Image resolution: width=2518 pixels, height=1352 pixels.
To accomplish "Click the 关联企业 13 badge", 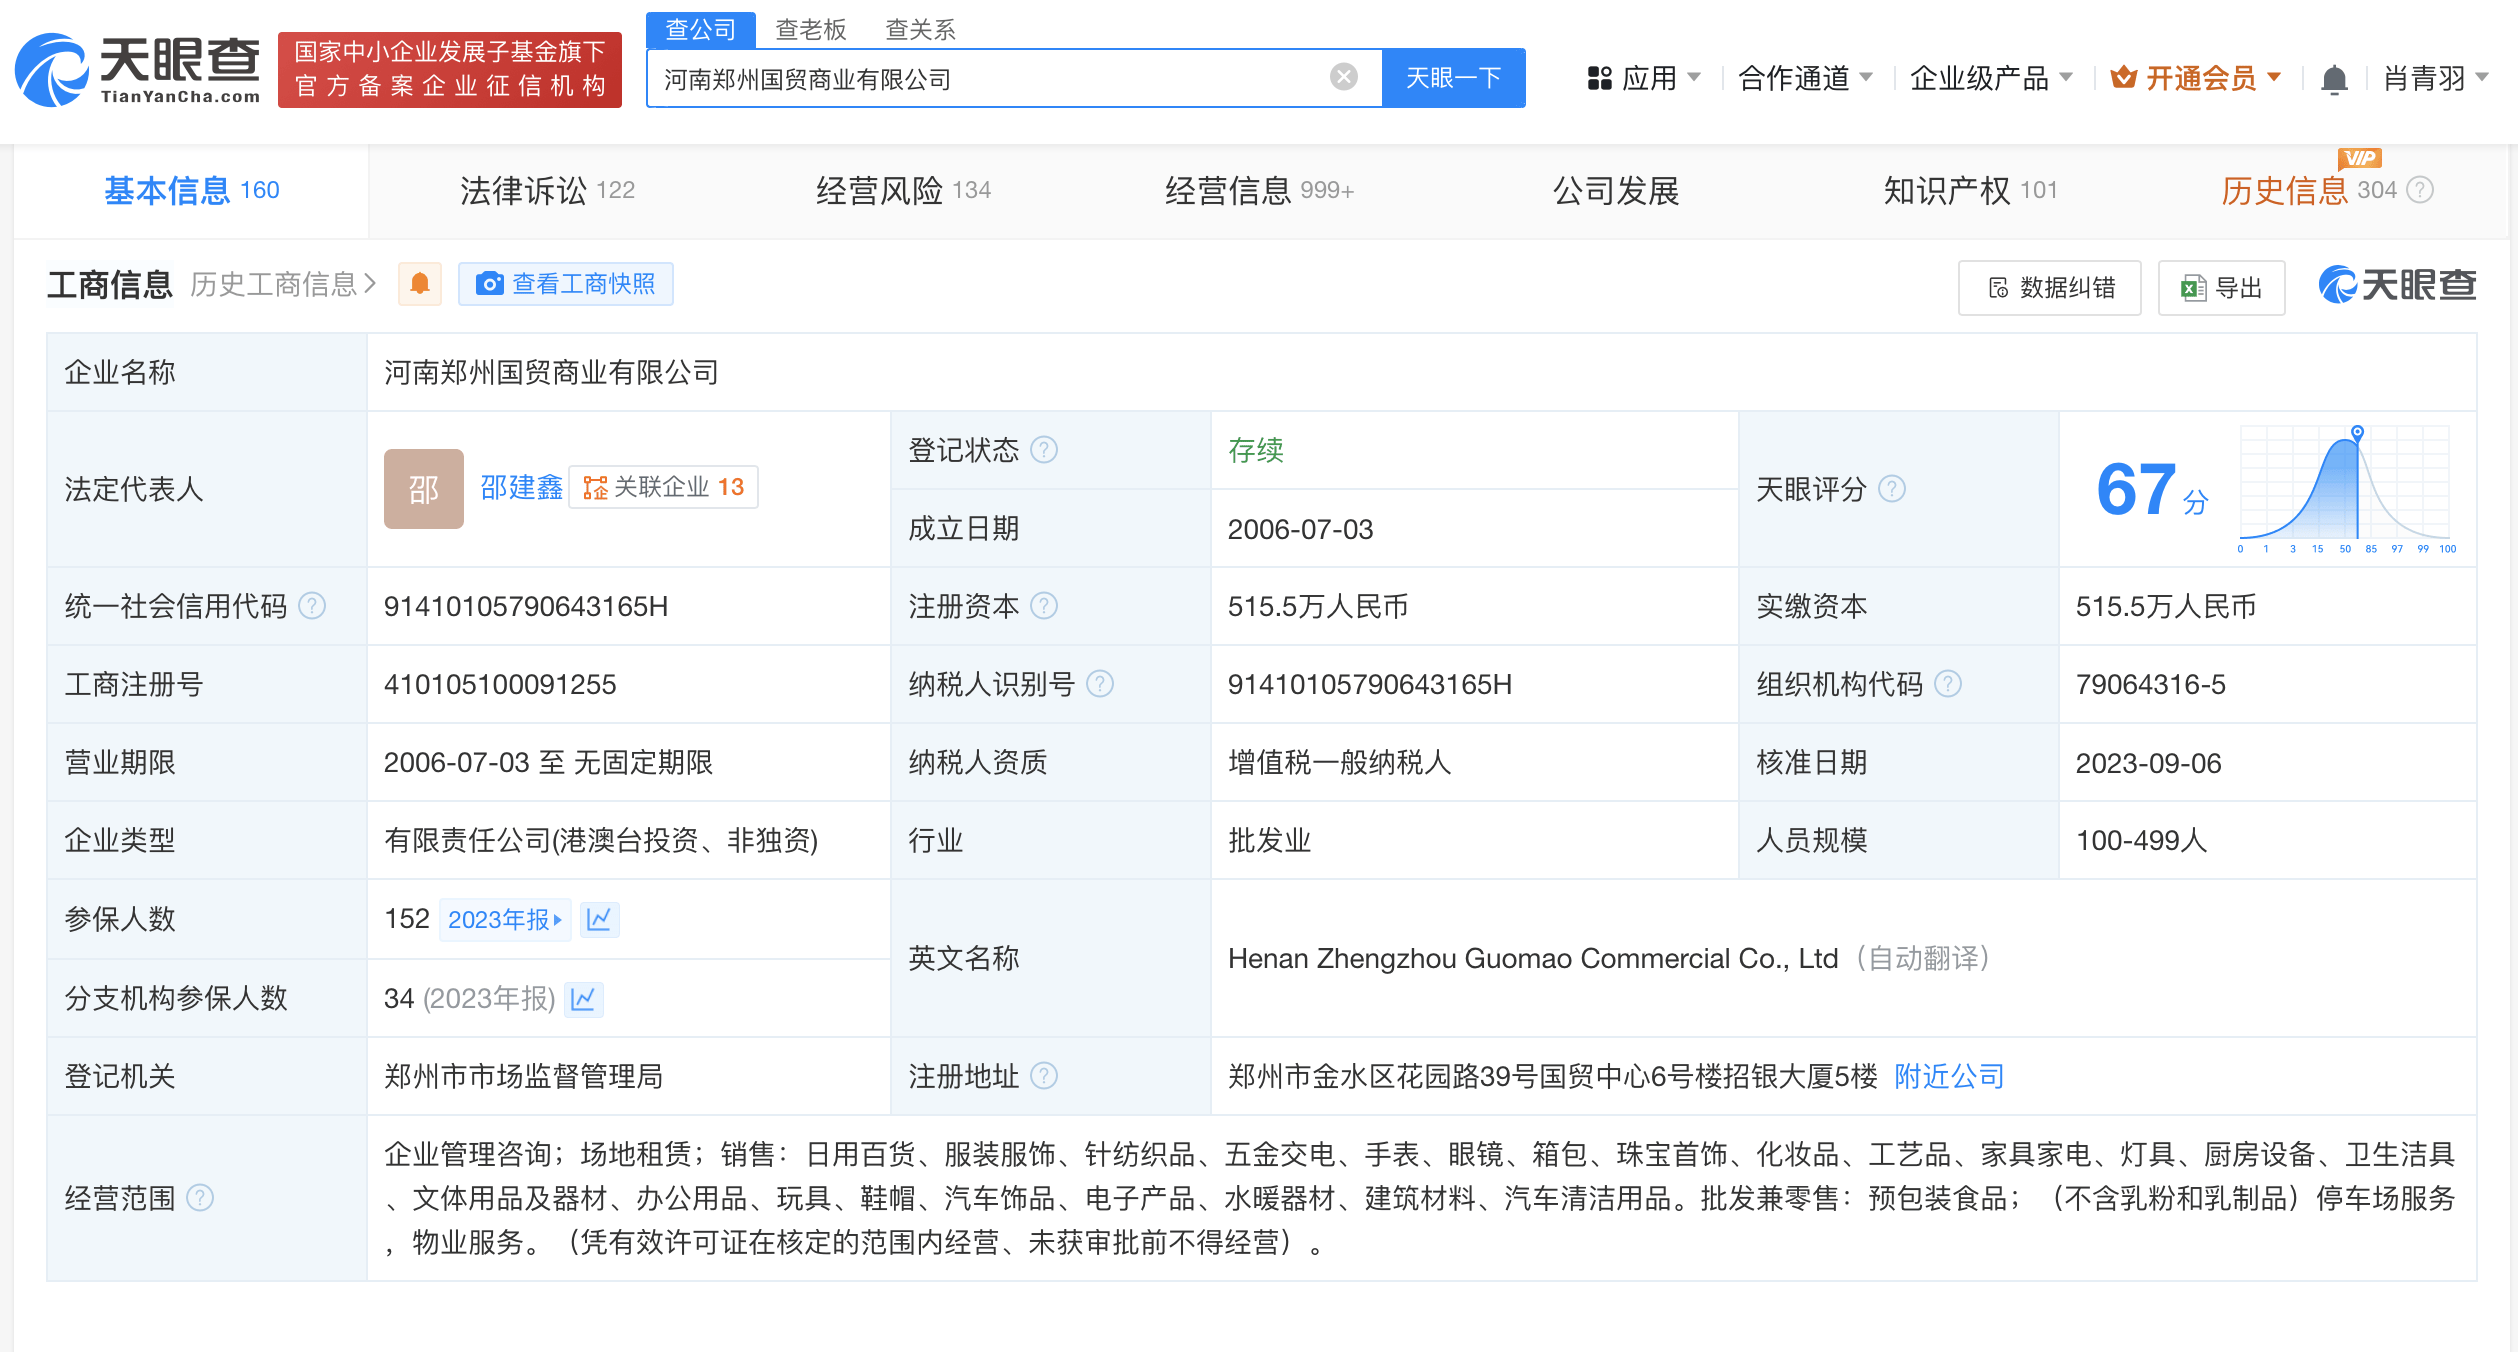I will pyautogui.click(x=663, y=487).
